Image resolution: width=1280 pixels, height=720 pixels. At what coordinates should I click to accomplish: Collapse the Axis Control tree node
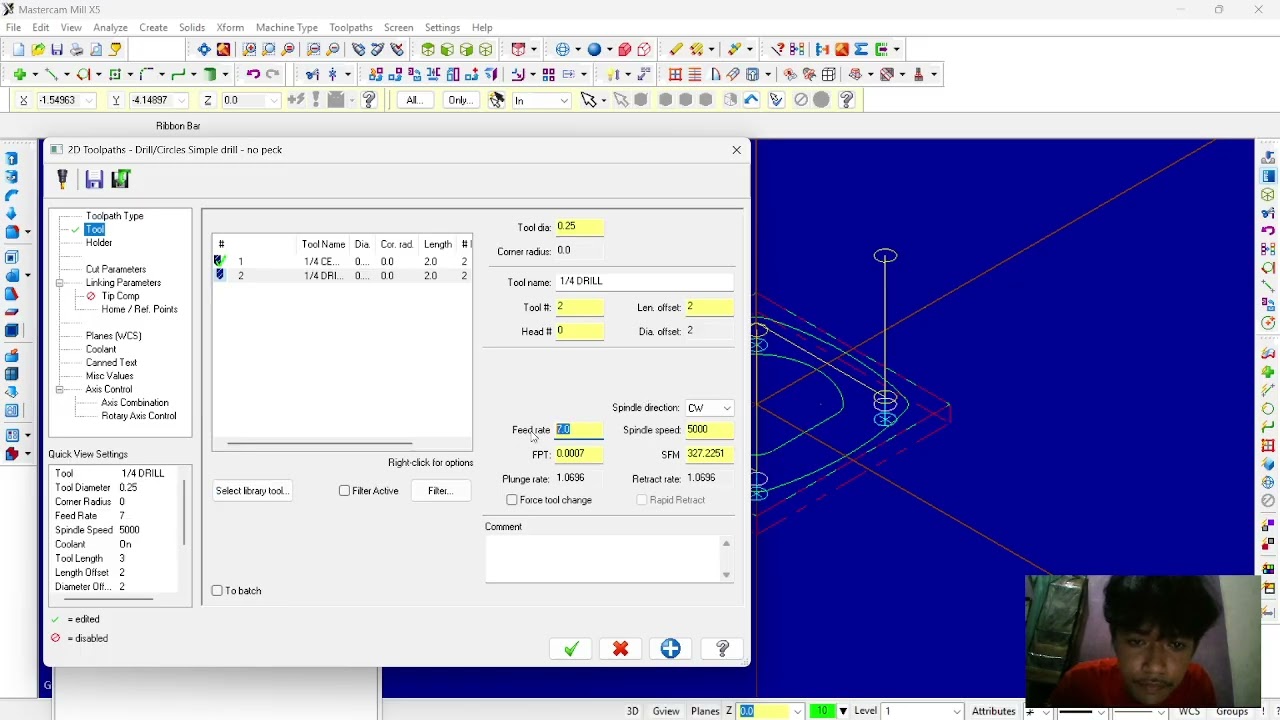click(x=60, y=389)
